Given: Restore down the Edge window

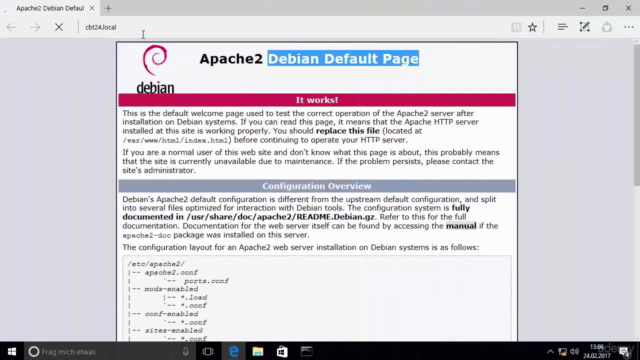Looking at the screenshot, I should coord(605,8).
